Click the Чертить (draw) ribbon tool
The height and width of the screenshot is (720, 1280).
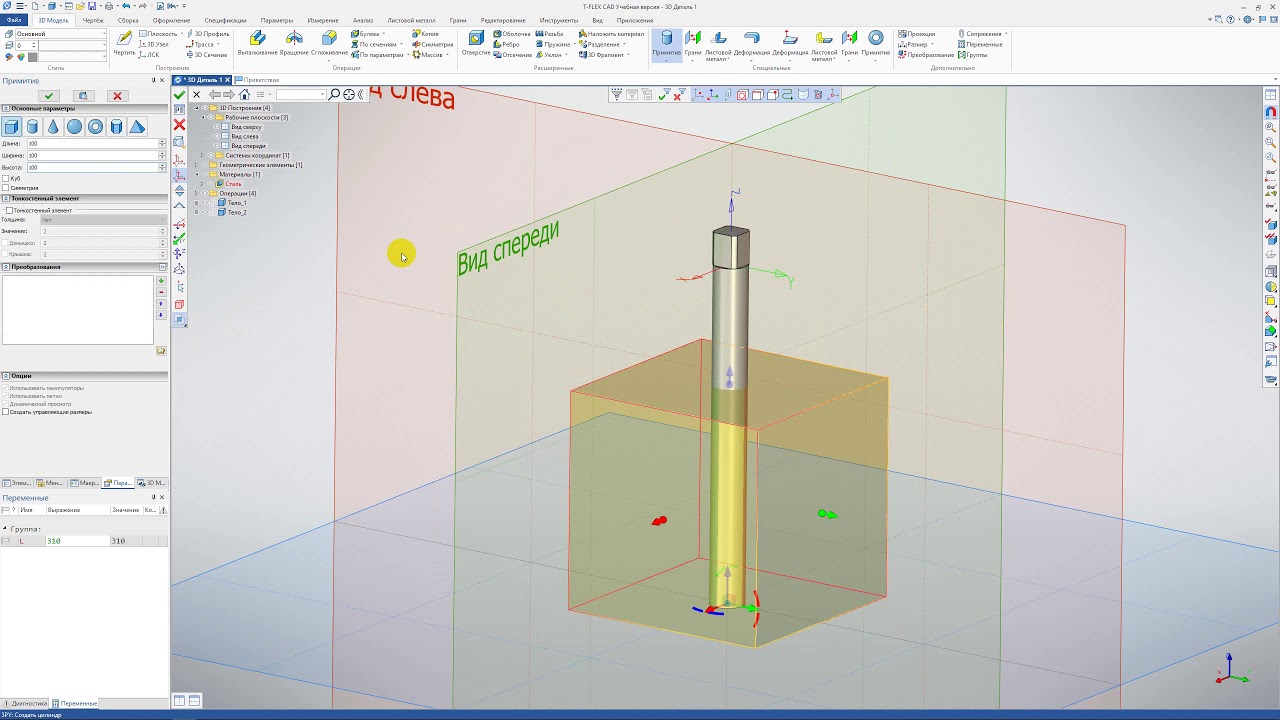click(x=124, y=43)
